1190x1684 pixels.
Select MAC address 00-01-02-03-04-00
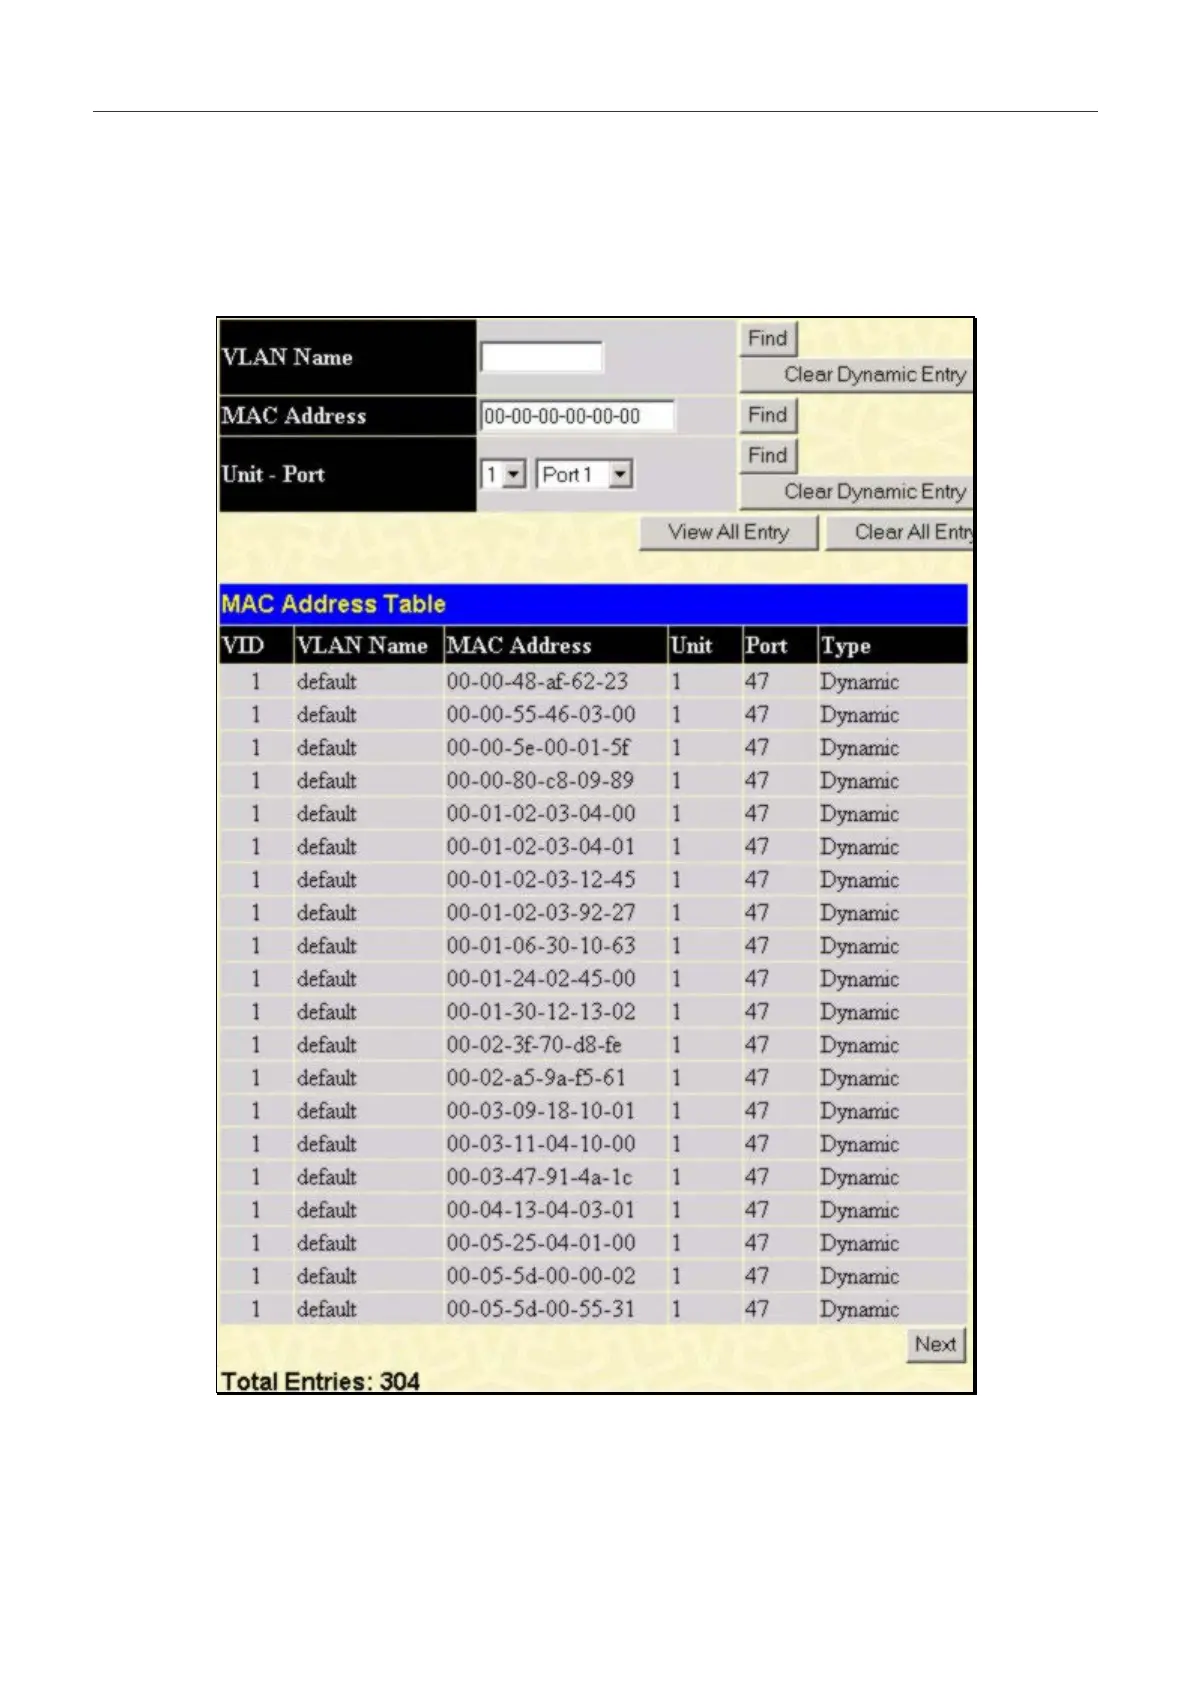pyautogui.click(x=540, y=814)
